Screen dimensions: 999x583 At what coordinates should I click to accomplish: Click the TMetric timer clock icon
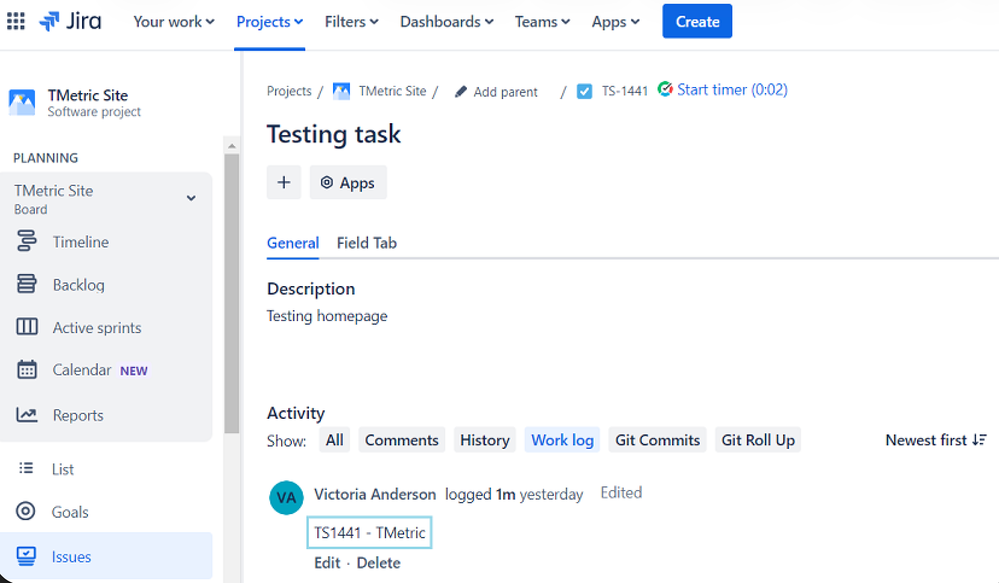click(665, 89)
